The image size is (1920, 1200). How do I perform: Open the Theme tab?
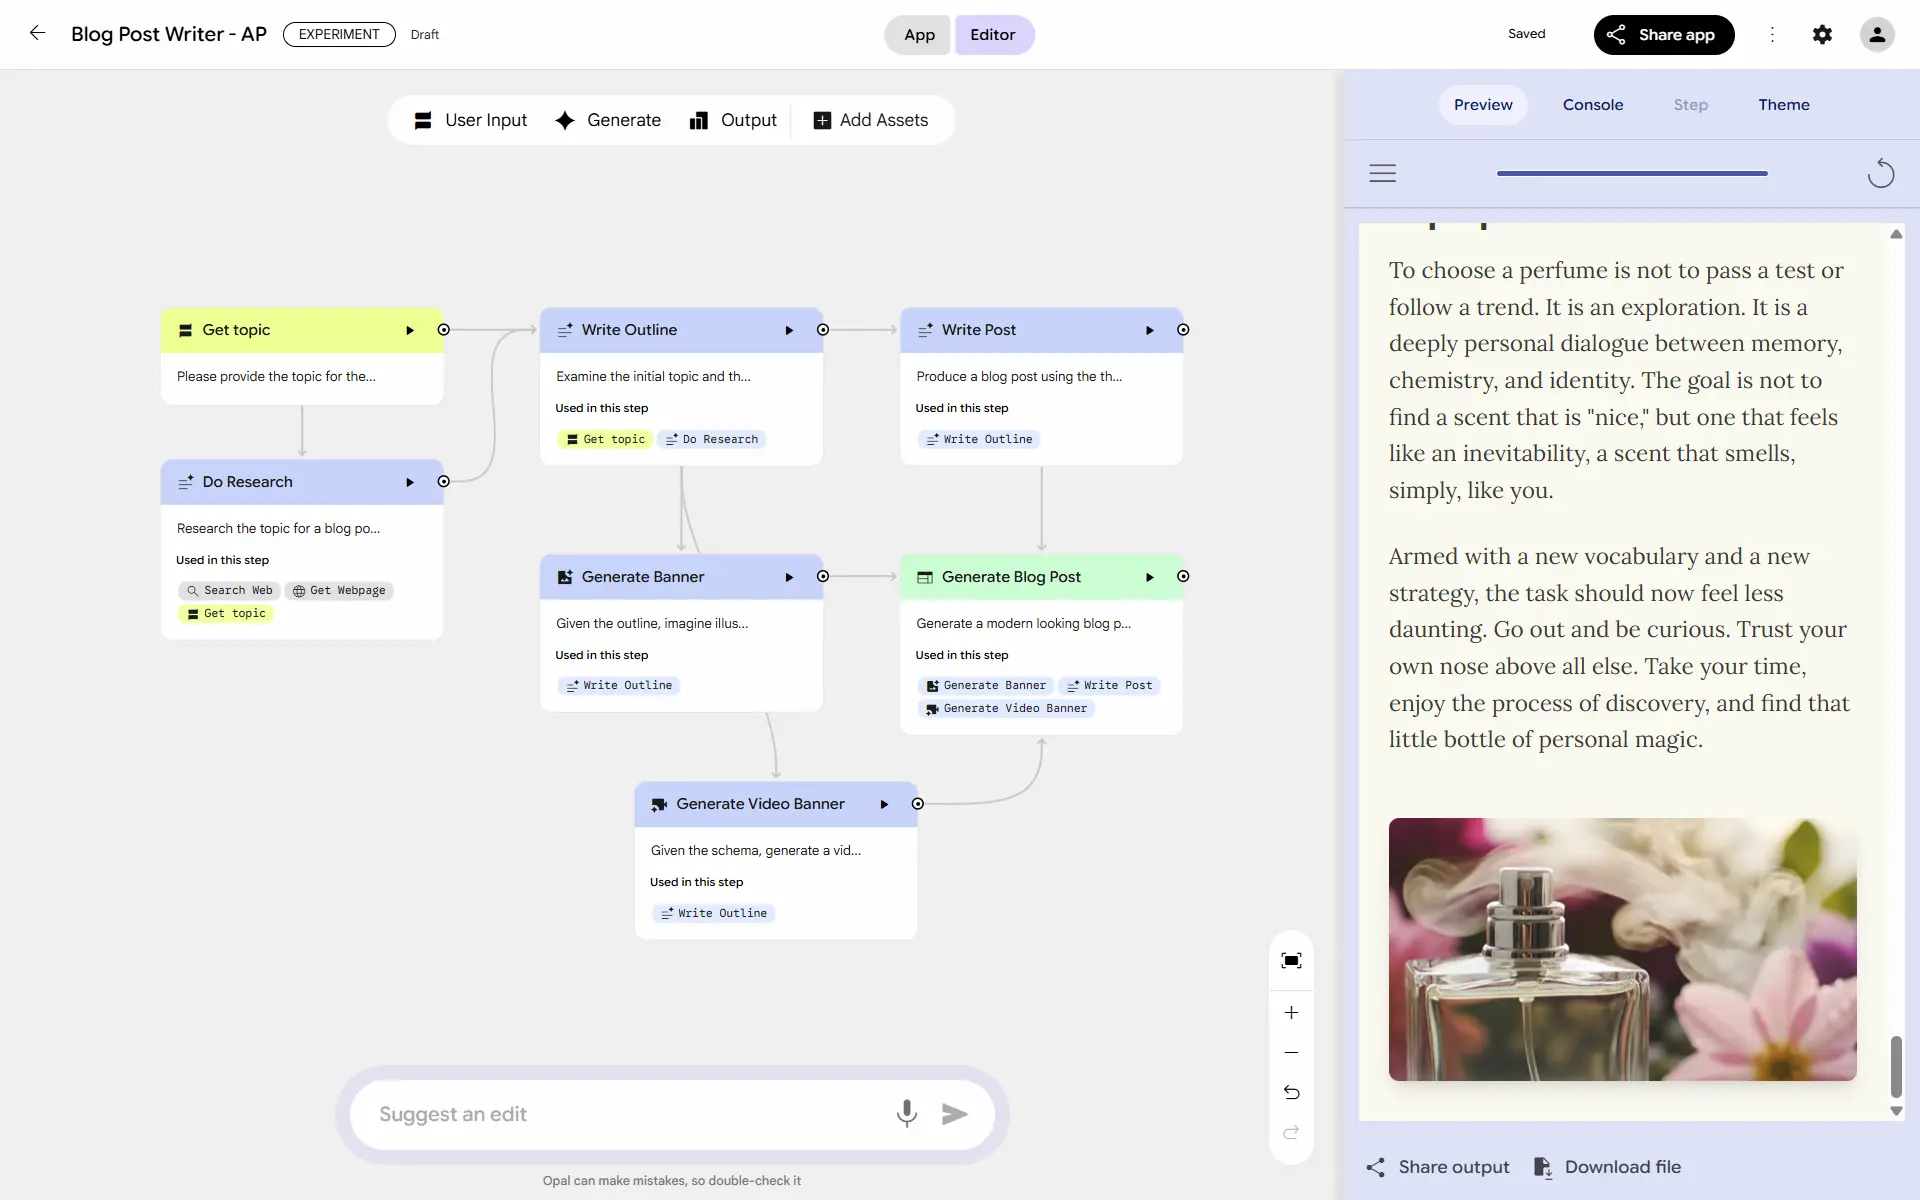pyautogui.click(x=1783, y=105)
